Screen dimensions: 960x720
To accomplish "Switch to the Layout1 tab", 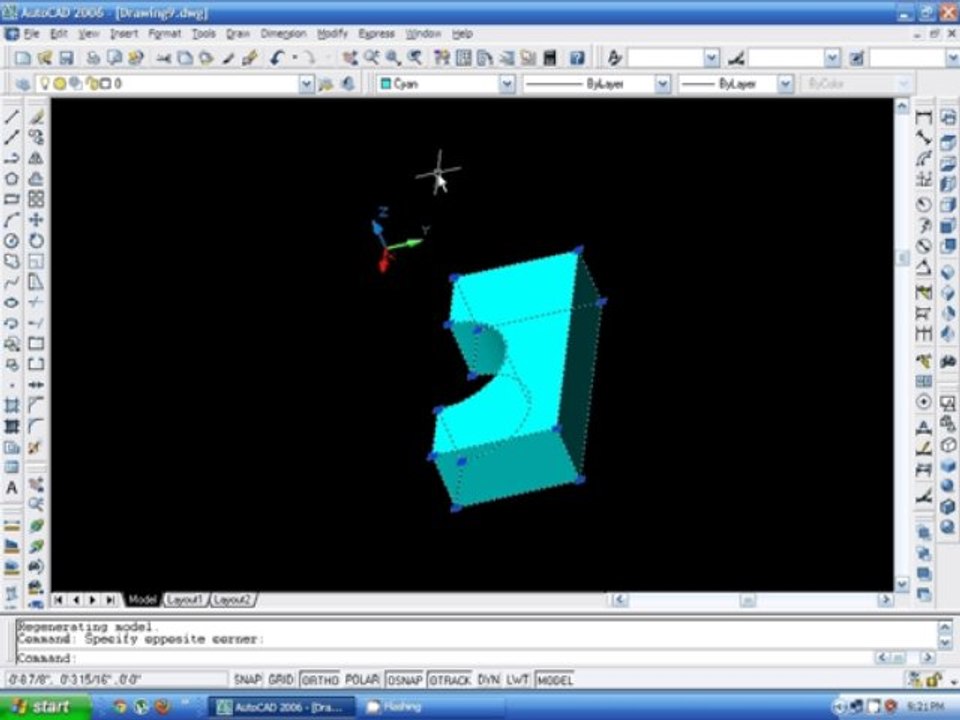I will pos(184,599).
